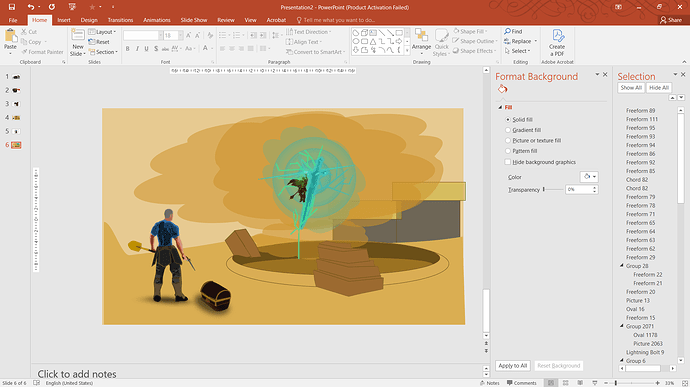This screenshot has height=387, width=690.
Task: Select Picture 13 in the Selection pane
Action: tap(638, 300)
